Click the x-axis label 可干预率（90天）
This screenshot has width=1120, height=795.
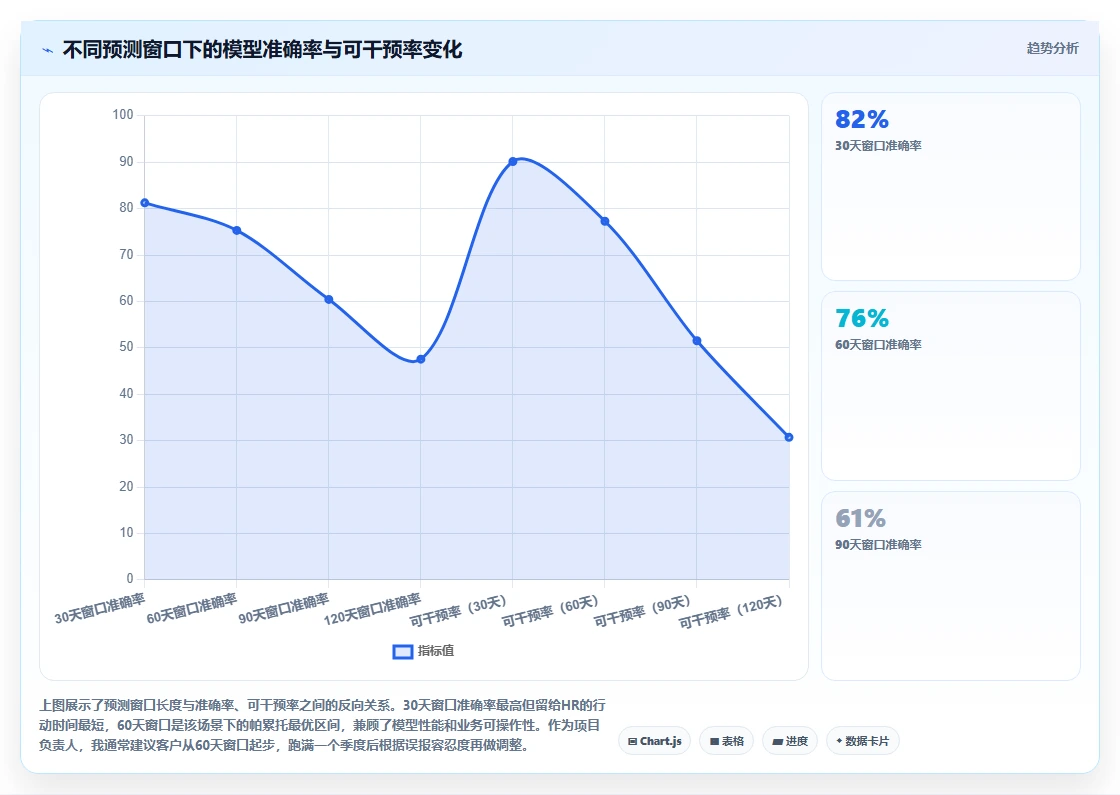643,611
